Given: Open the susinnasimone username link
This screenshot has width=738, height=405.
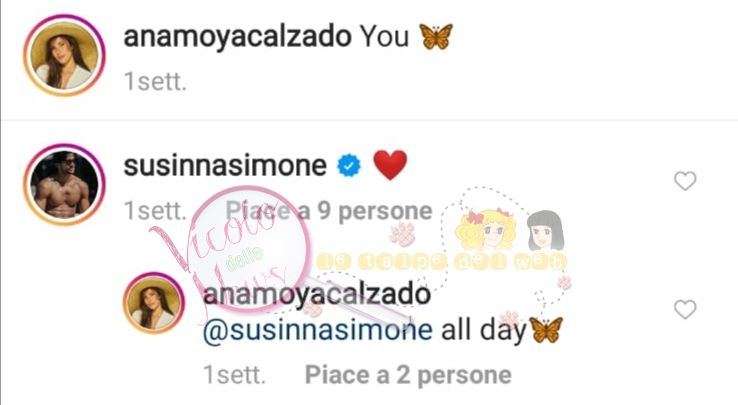Looking at the screenshot, I should pyautogui.click(x=225, y=165).
